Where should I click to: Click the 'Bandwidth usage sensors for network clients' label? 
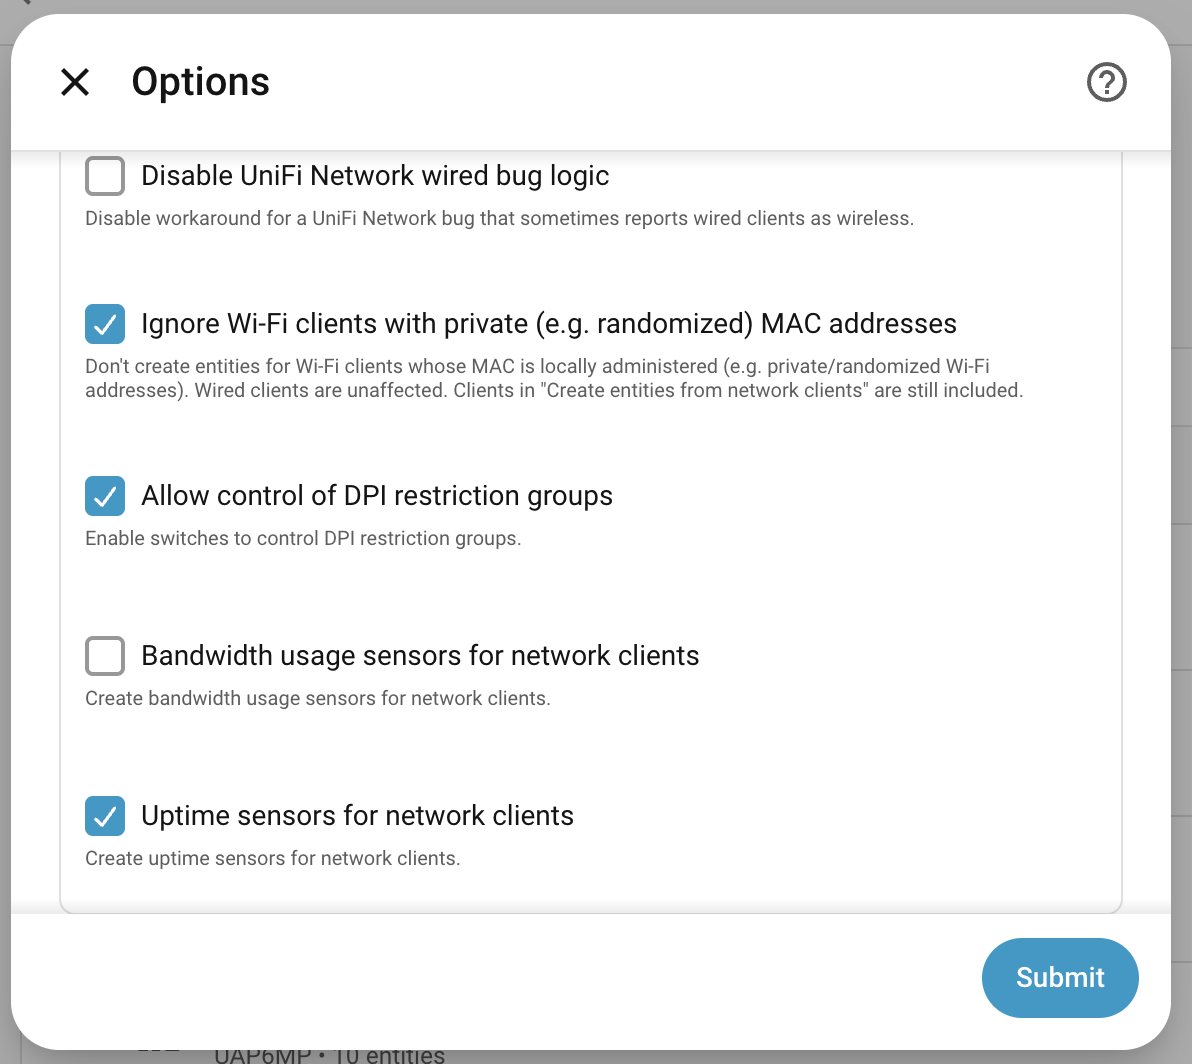point(420,656)
